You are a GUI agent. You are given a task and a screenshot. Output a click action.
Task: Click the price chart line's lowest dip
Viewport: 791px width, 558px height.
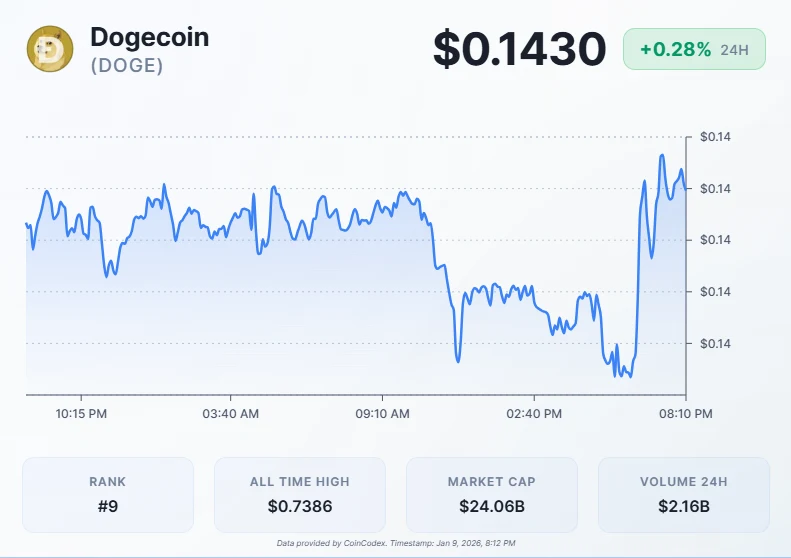pos(629,376)
